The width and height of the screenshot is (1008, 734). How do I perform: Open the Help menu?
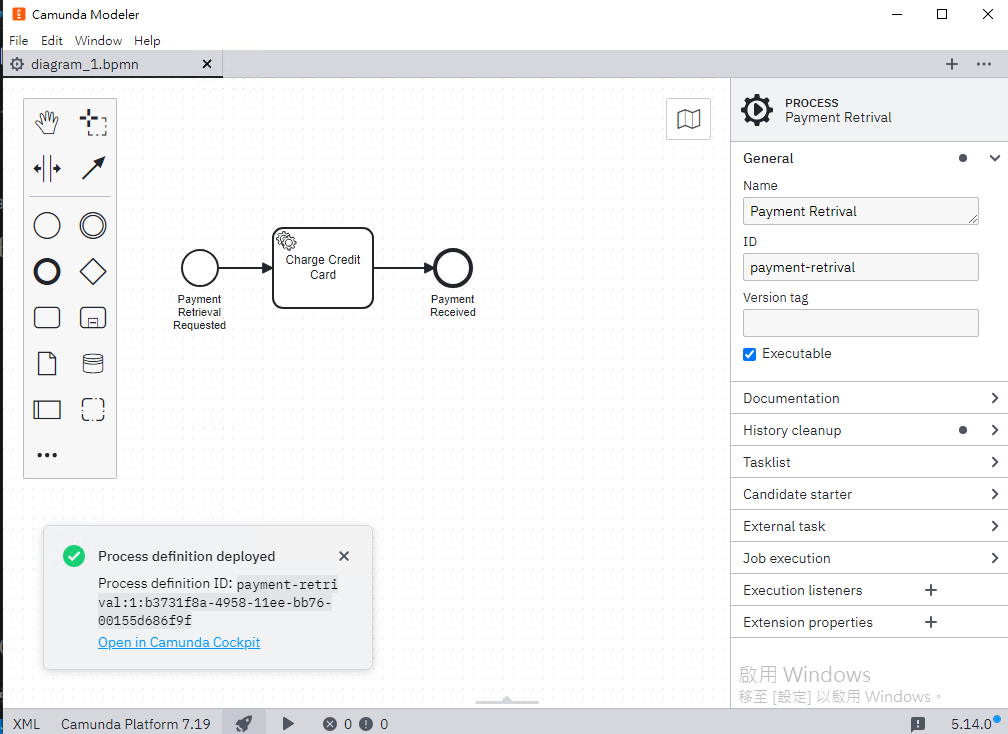(x=147, y=40)
